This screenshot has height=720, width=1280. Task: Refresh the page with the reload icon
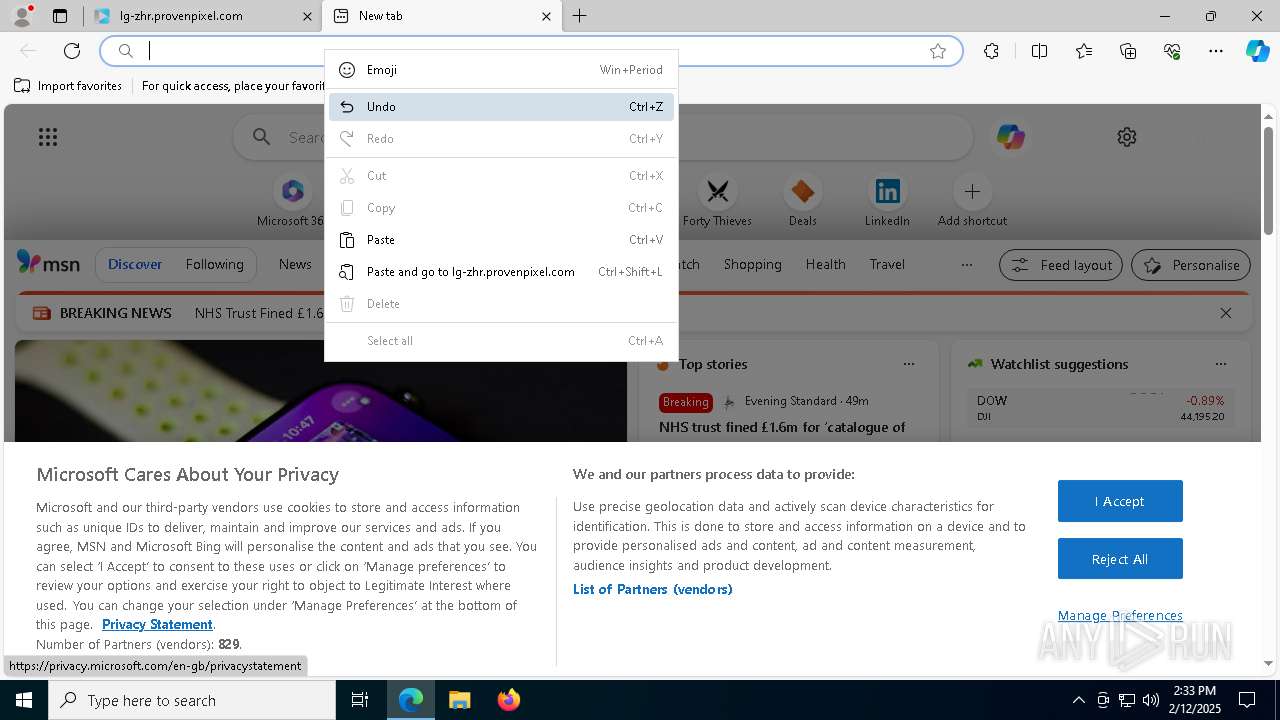[x=72, y=51]
